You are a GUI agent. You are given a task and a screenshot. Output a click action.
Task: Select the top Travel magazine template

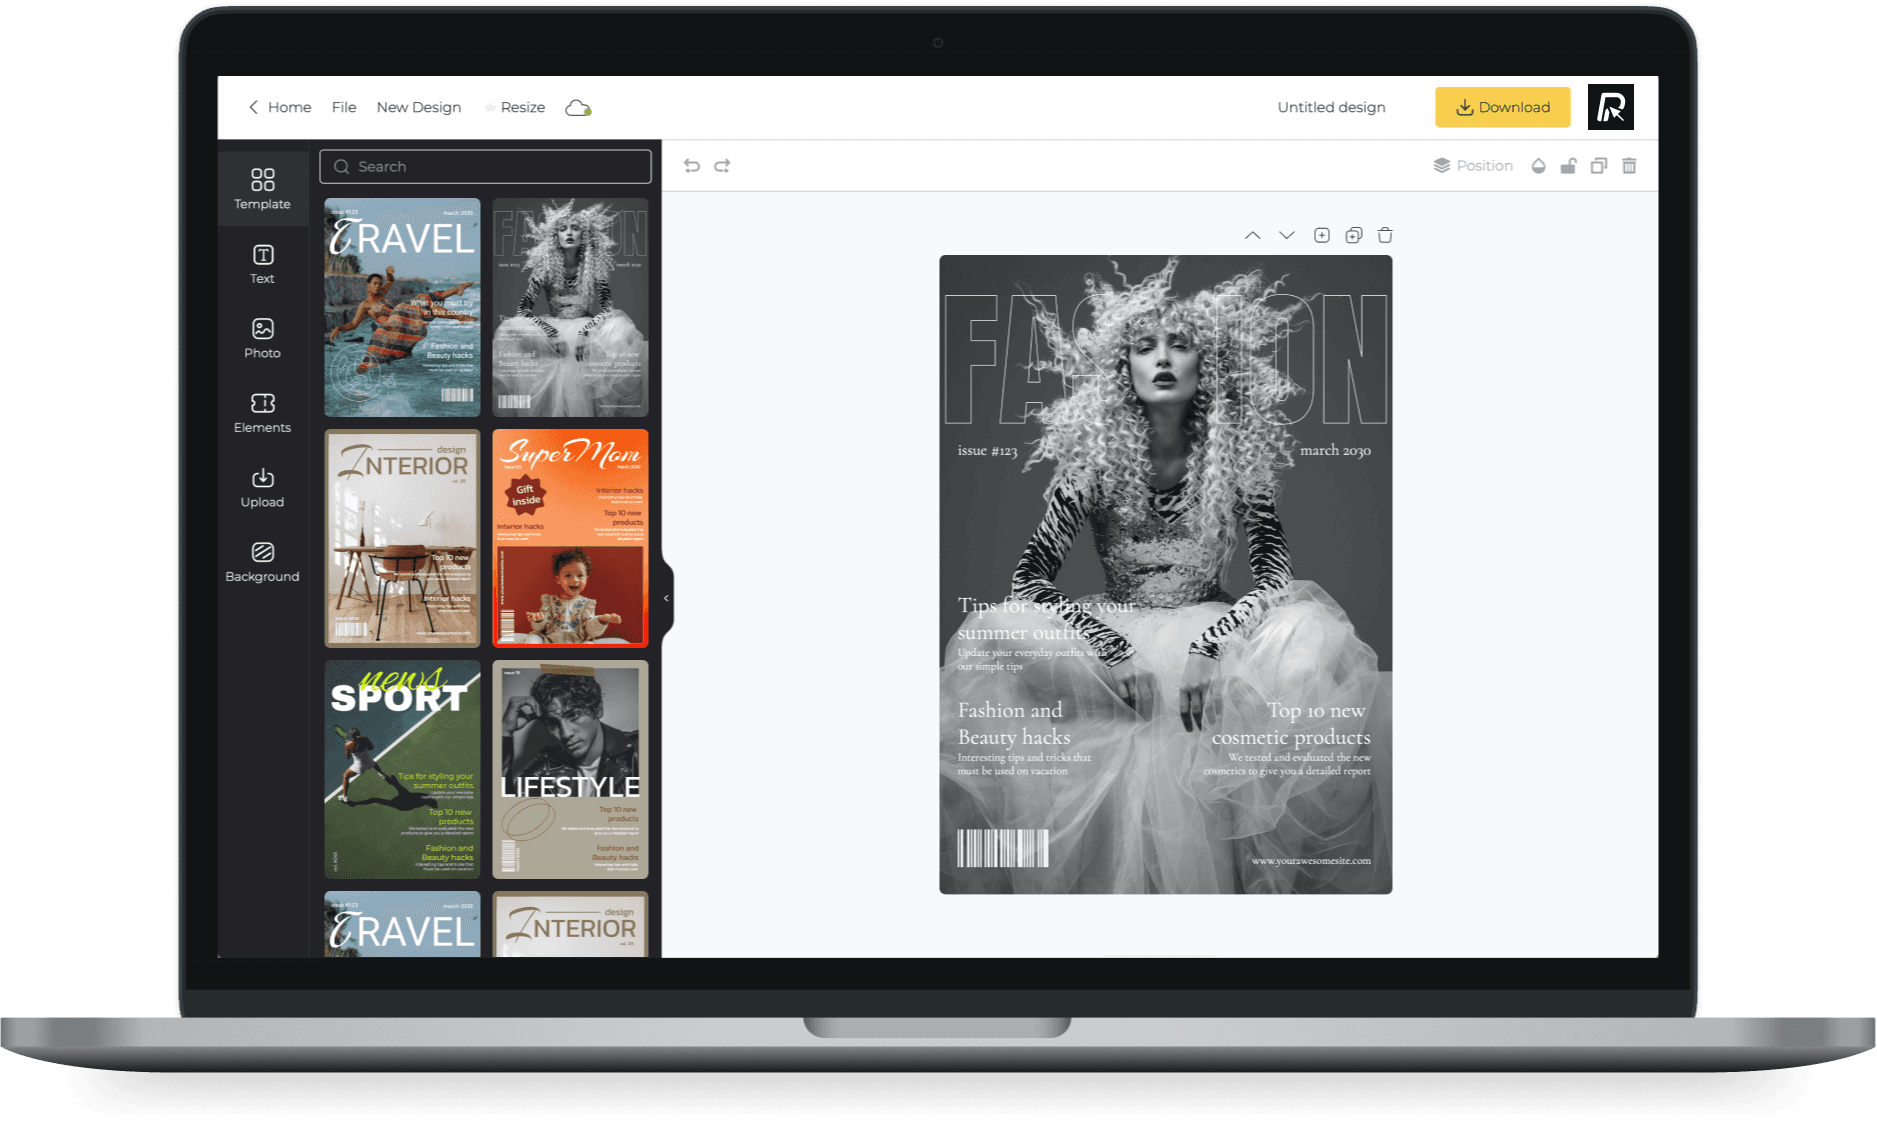tap(402, 307)
